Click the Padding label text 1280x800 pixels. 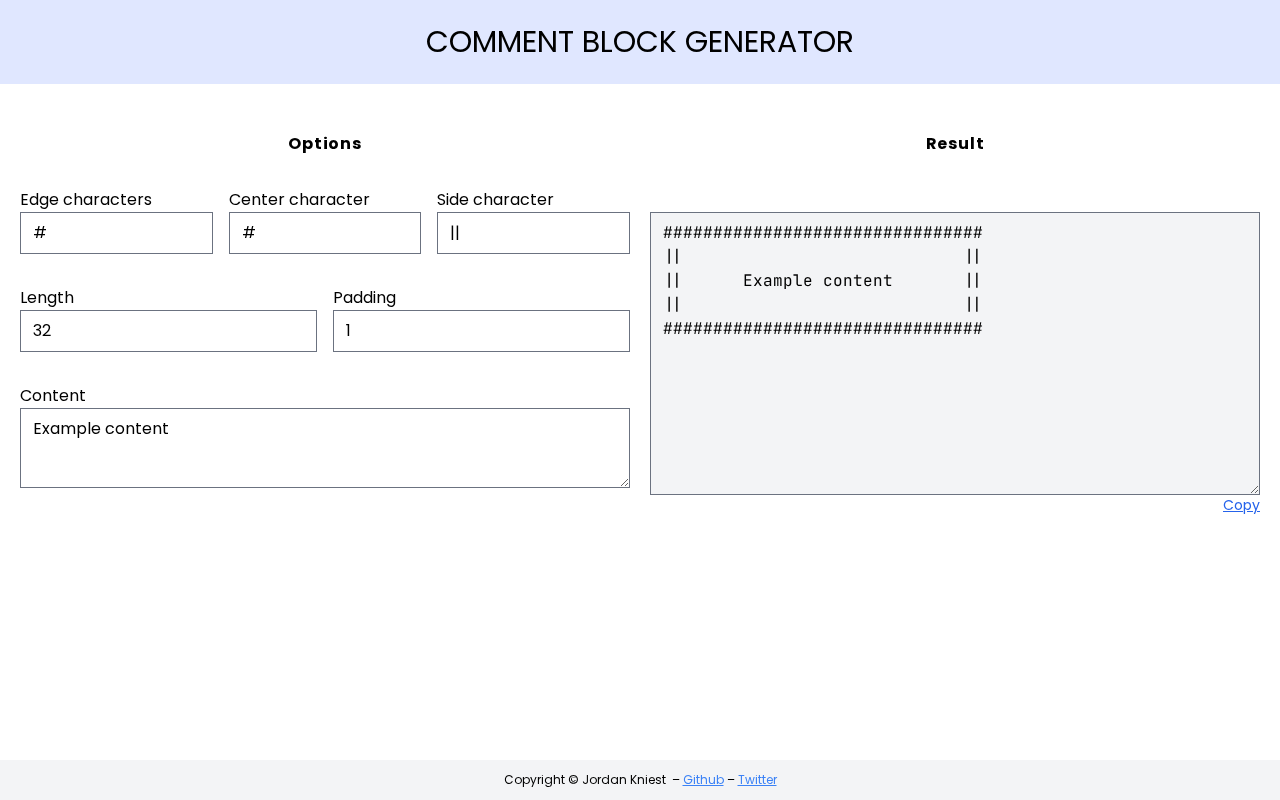pyautogui.click(x=364, y=298)
